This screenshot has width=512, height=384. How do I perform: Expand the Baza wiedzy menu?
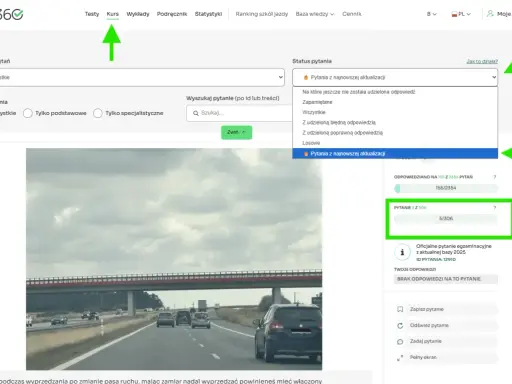click(314, 14)
